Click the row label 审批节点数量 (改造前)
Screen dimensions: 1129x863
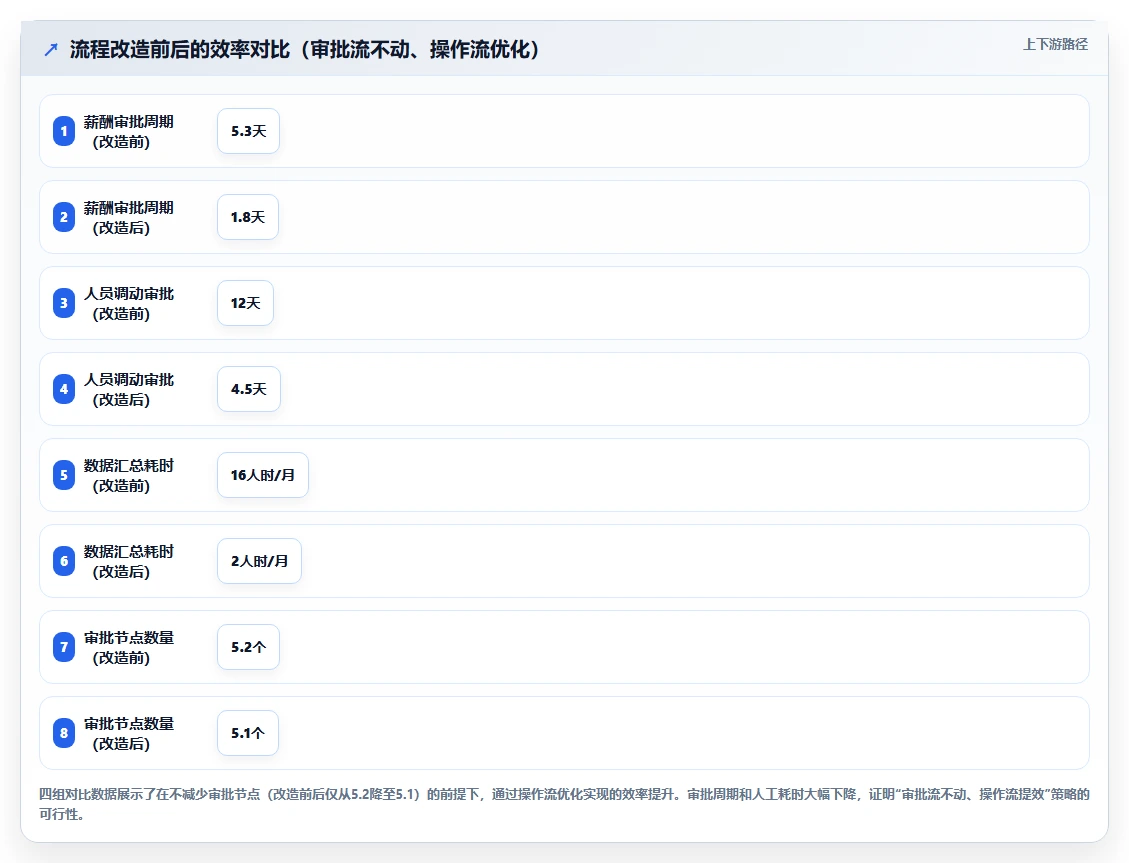[129, 648]
